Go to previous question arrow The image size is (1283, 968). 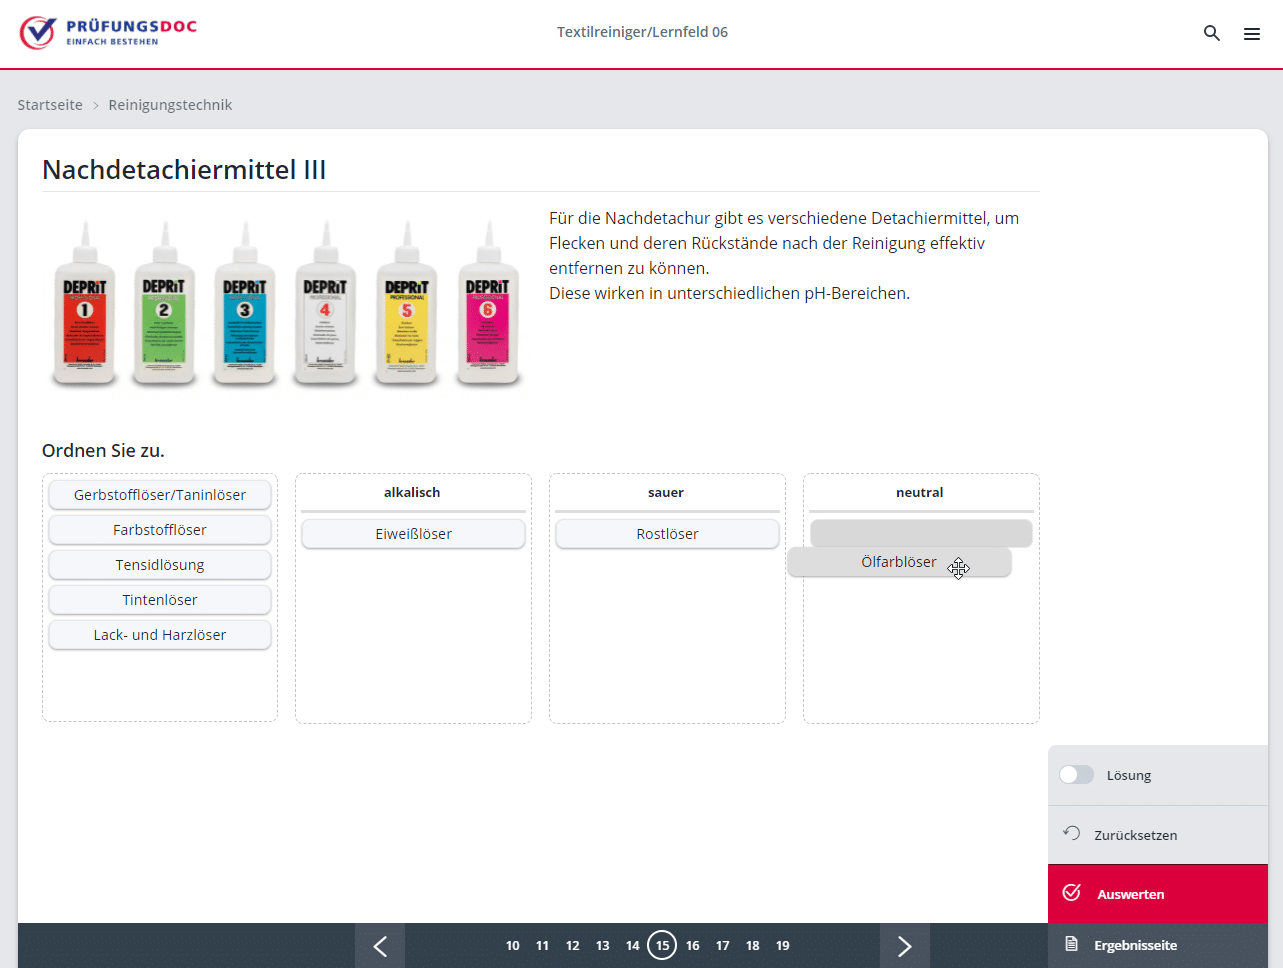tap(380, 946)
